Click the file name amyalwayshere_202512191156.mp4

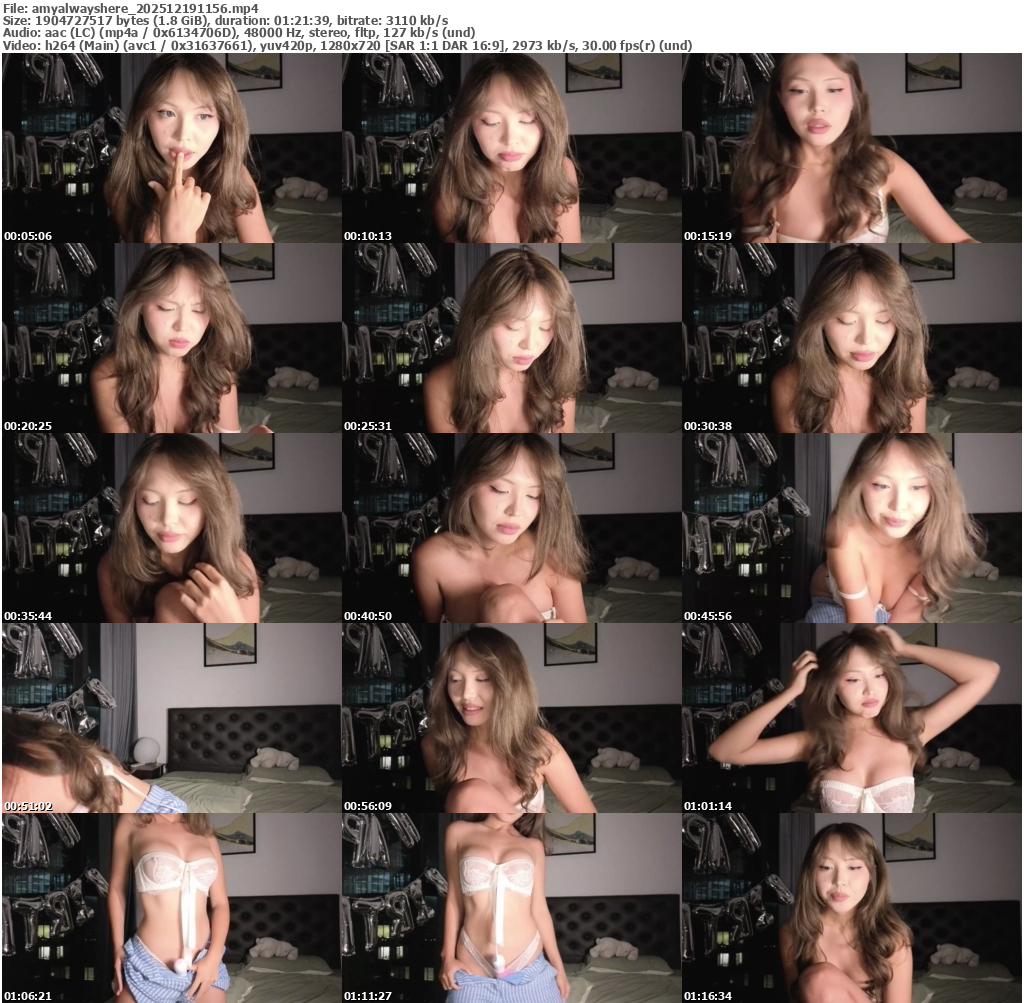[x=145, y=8]
